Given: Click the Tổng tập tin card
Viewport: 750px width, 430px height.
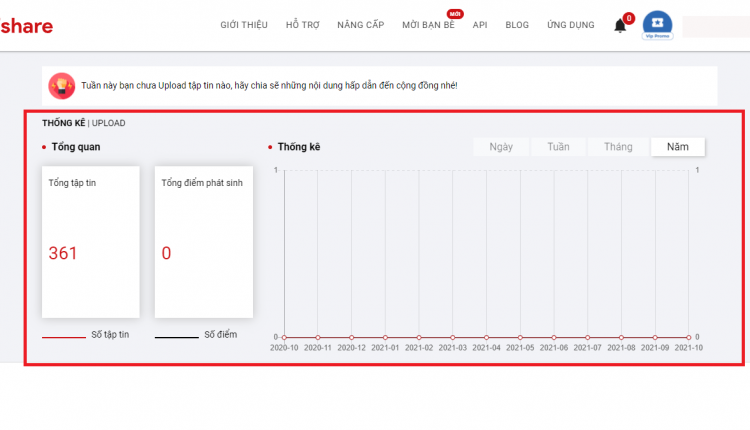Looking at the screenshot, I should (x=91, y=242).
